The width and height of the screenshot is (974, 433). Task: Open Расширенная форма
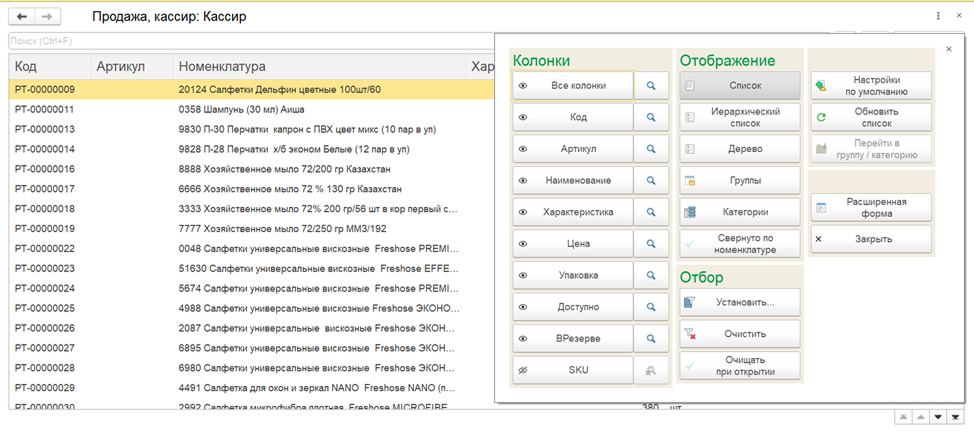point(872,207)
